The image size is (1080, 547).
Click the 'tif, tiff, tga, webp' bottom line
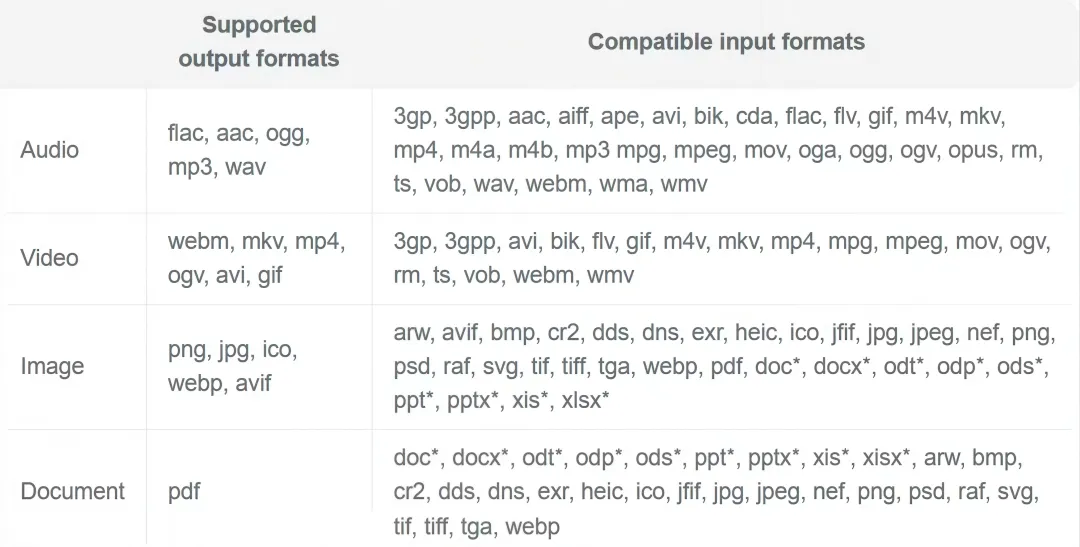coord(477,527)
